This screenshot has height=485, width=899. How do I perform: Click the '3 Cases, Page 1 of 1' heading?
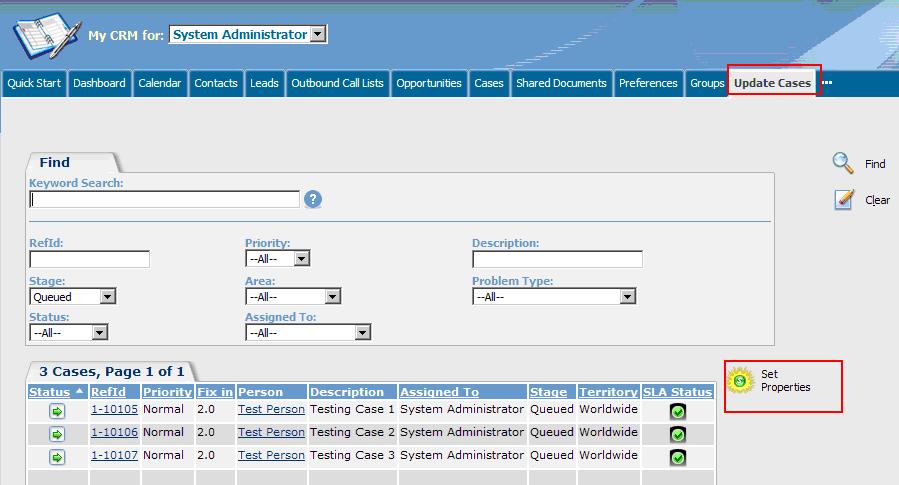click(x=112, y=371)
